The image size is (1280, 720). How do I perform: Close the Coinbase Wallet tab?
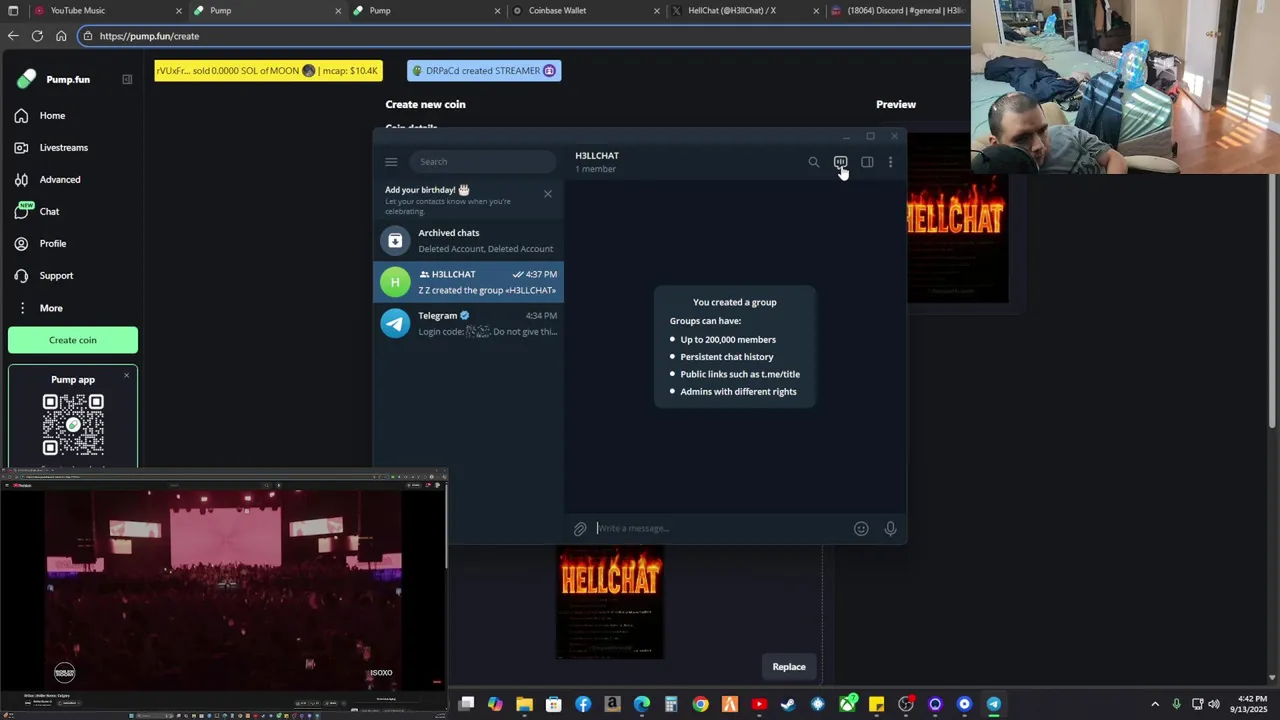pyautogui.click(x=657, y=11)
